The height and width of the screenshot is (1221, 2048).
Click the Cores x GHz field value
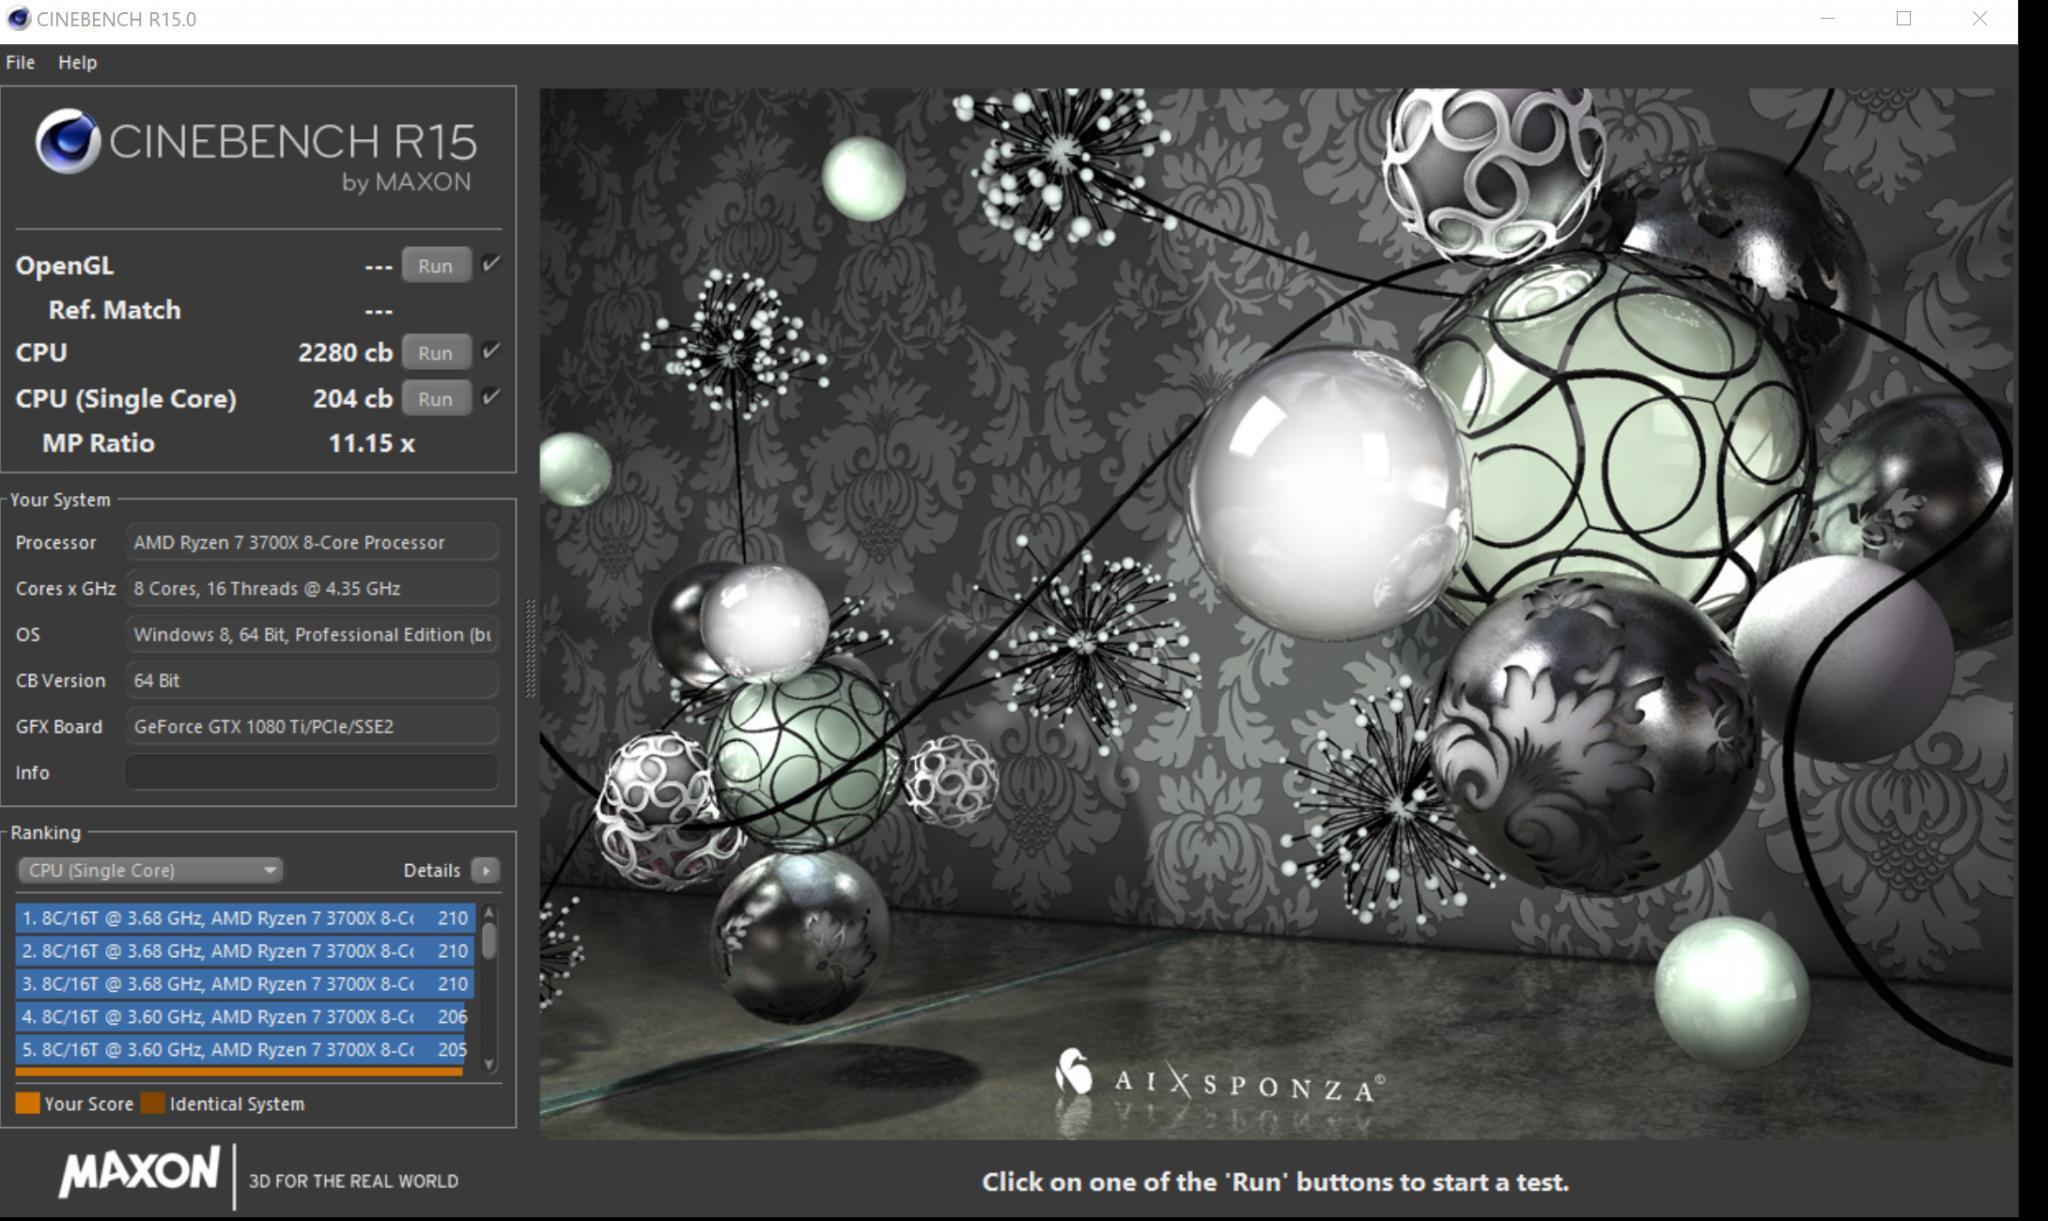312,589
